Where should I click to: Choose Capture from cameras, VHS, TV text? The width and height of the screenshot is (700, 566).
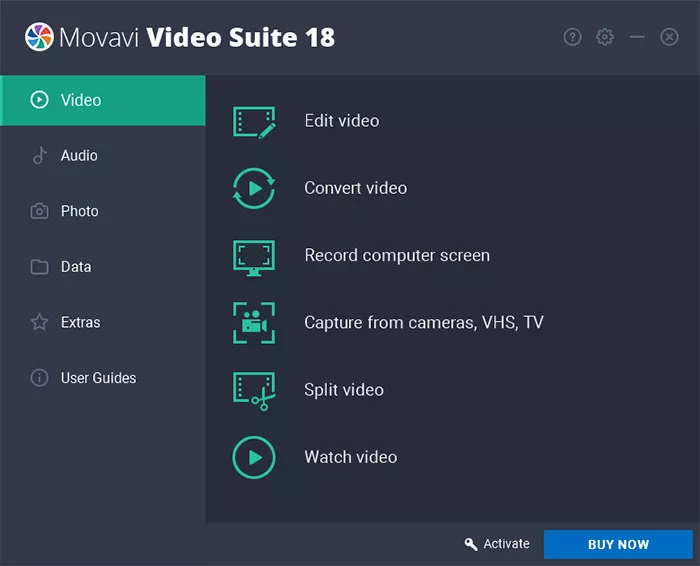[x=424, y=323]
